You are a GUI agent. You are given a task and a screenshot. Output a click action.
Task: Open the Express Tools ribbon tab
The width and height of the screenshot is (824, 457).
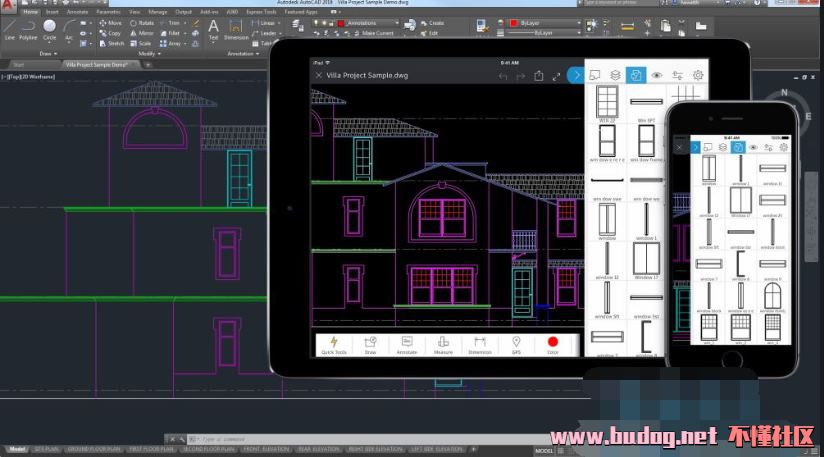[x=261, y=12]
